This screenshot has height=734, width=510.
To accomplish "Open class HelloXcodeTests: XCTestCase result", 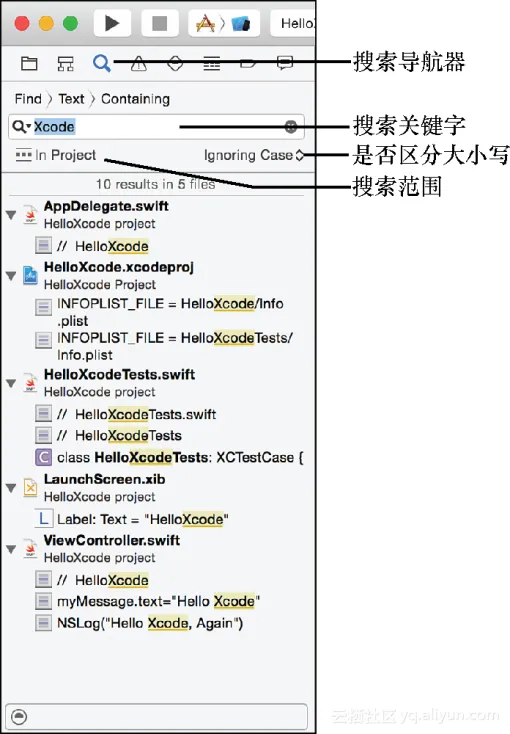I will (x=180, y=457).
